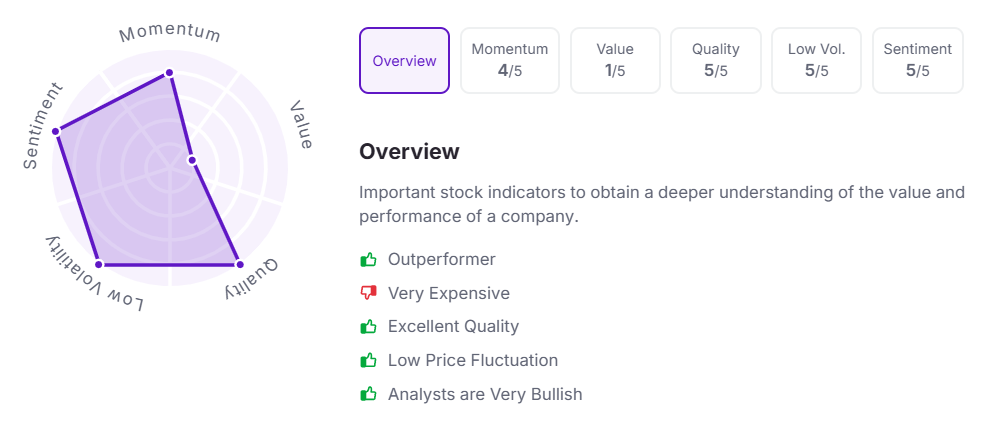Open the Low Vol. 5/5 tab
Image resolution: width=1000 pixels, height=436 pixels.
(x=816, y=61)
